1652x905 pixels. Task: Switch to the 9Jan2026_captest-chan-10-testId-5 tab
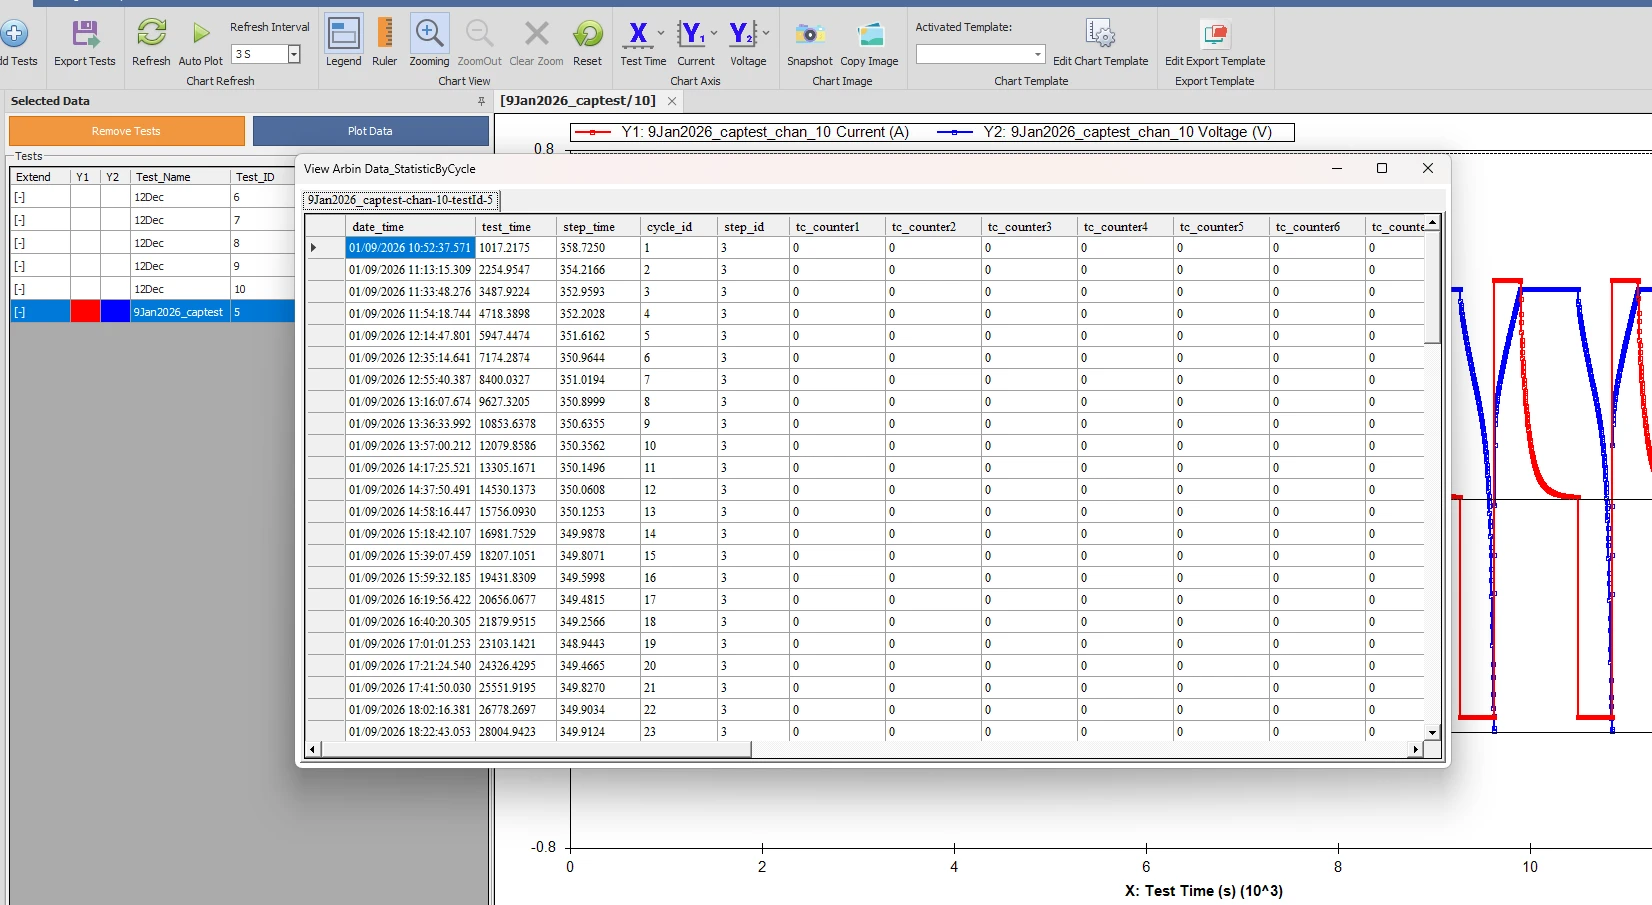tap(399, 200)
